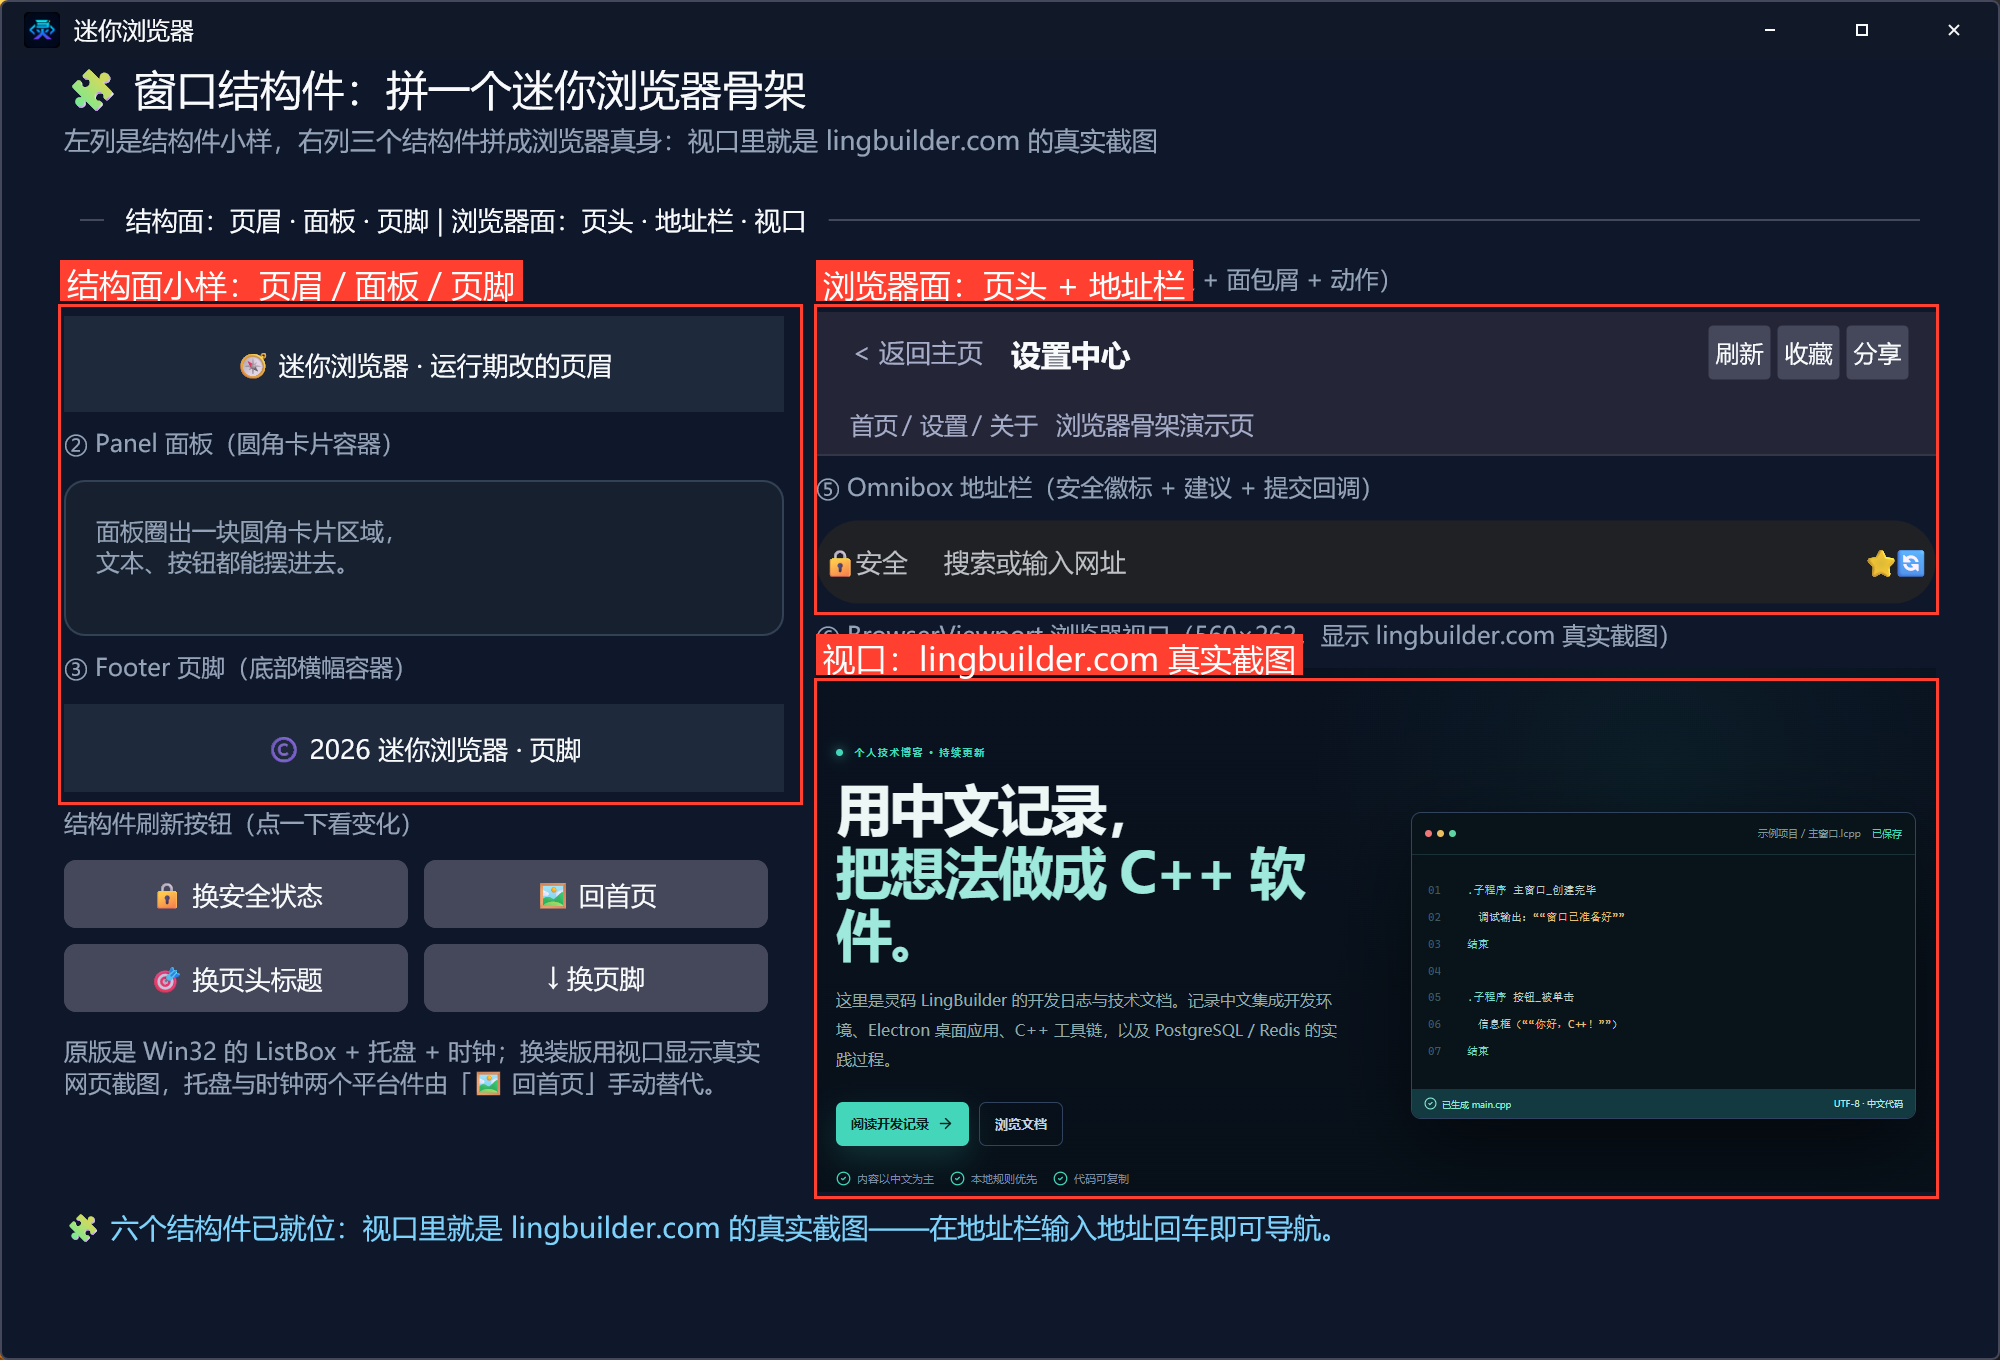
Task: Maximize the 迷你浏览器 window
Action: pyautogui.click(x=1862, y=30)
